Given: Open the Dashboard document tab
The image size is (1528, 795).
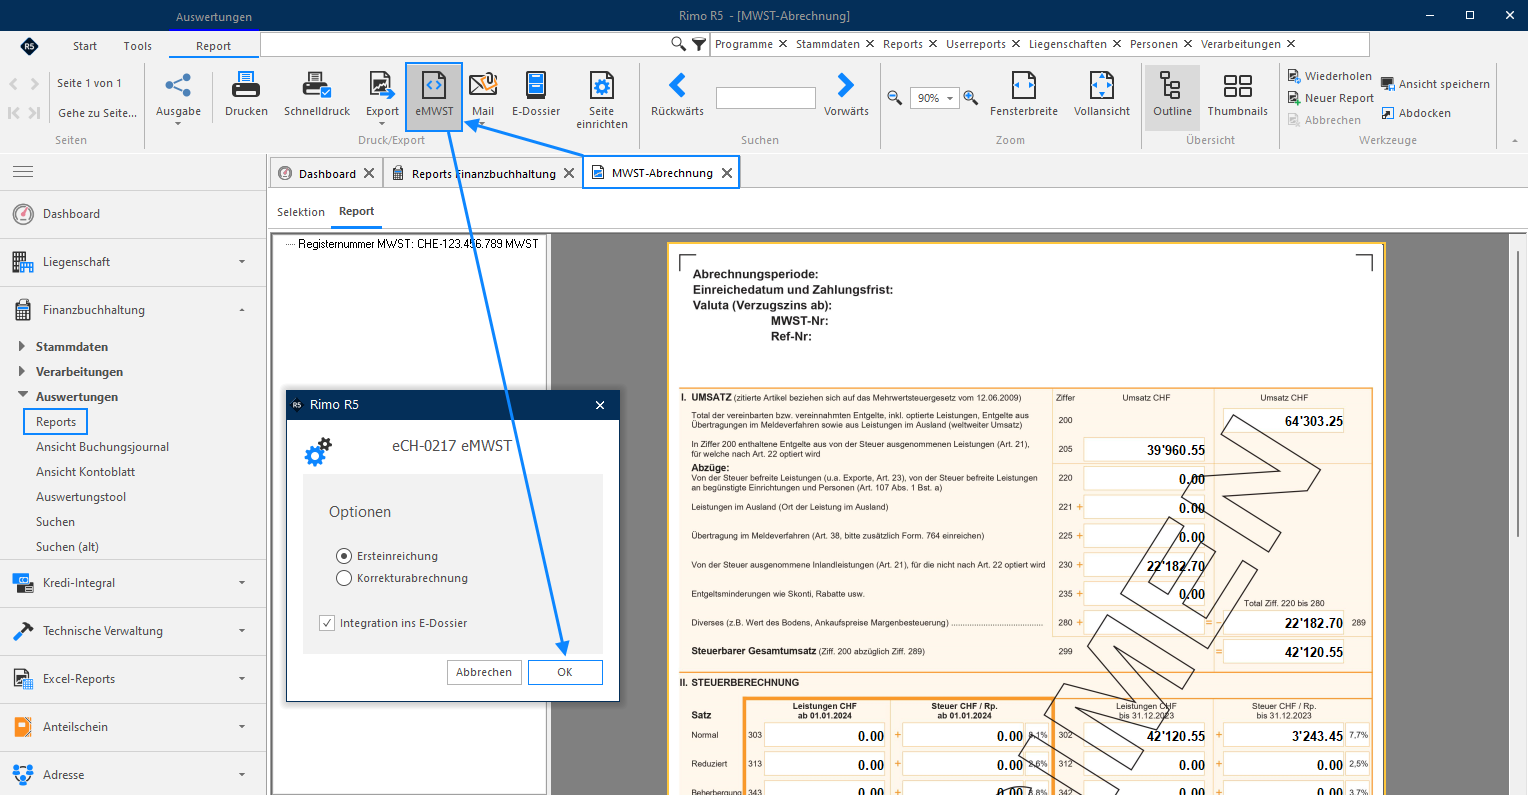Looking at the screenshot, I should click(x=326, y=173).
